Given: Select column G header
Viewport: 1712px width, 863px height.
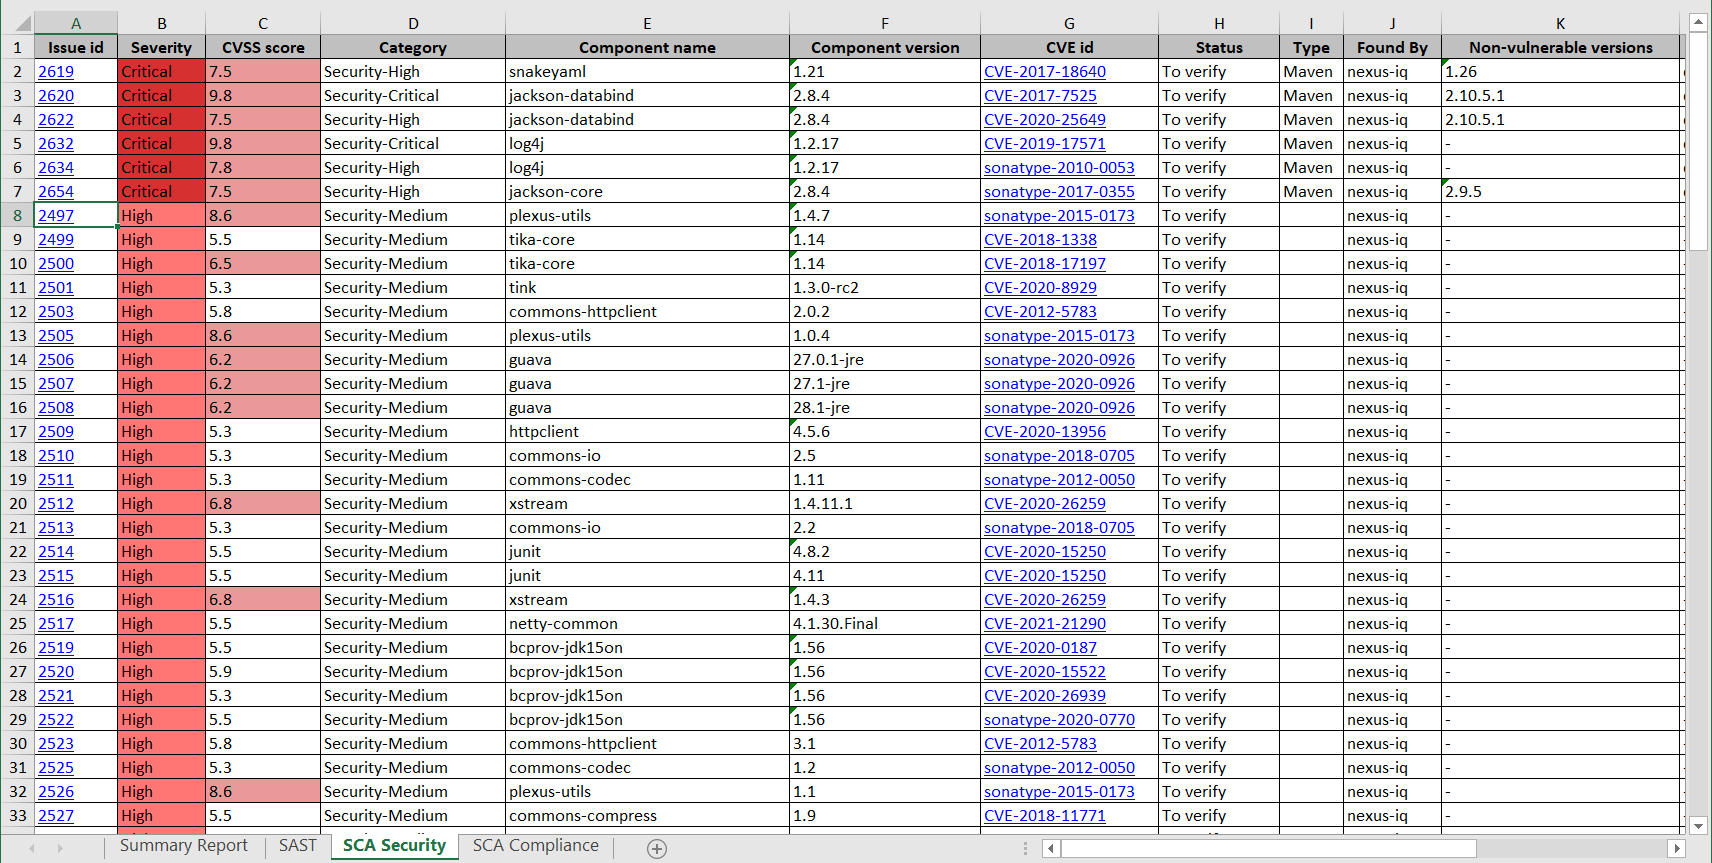Looking at the screenshot, I should point(1069,23).
